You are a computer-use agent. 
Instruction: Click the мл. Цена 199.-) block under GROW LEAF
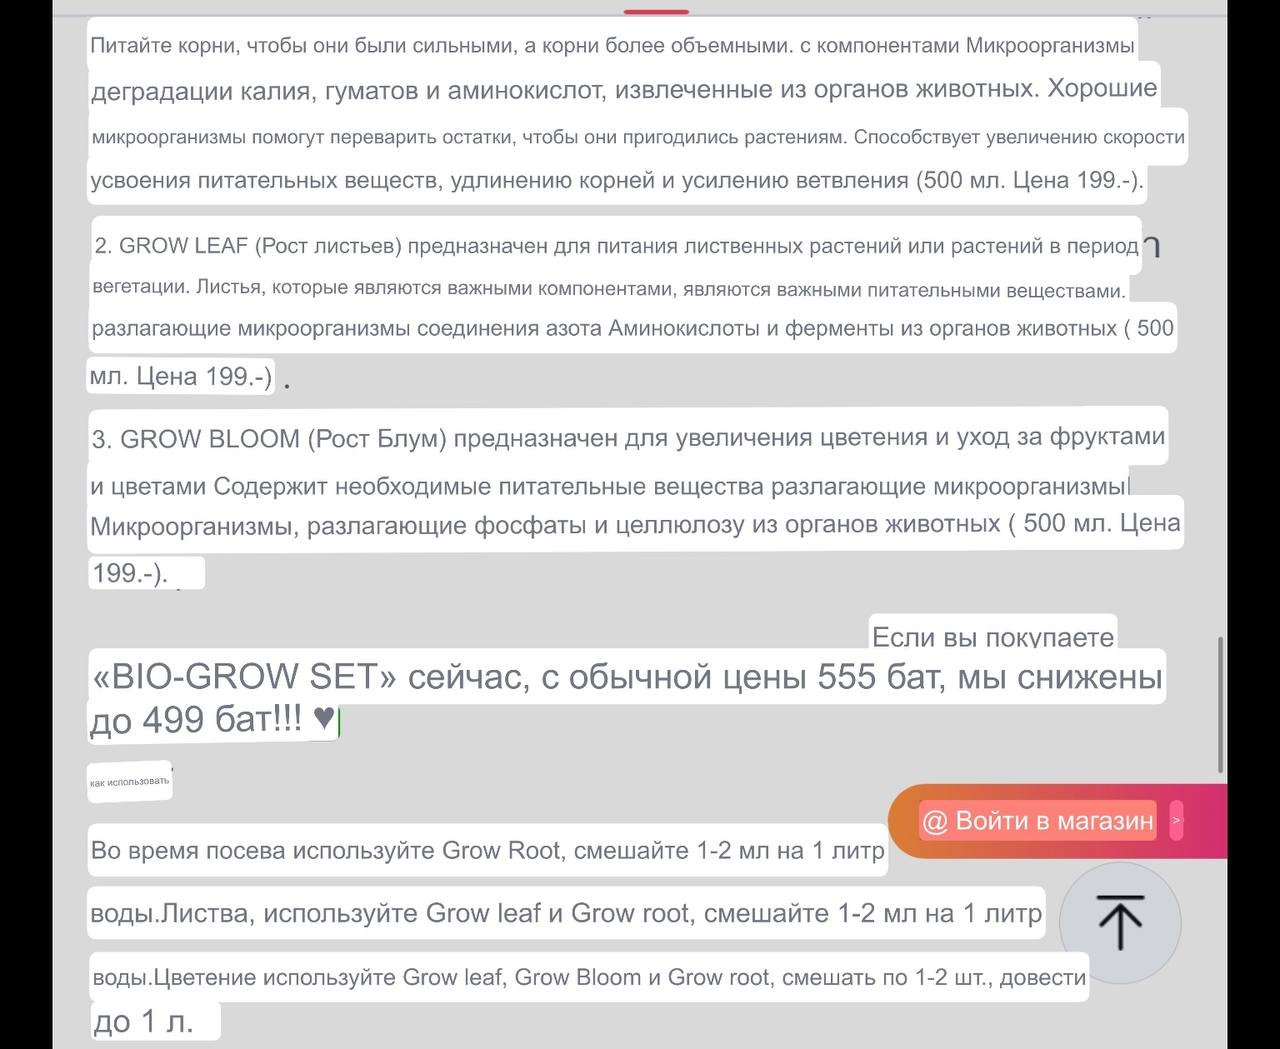pos(181,376)
